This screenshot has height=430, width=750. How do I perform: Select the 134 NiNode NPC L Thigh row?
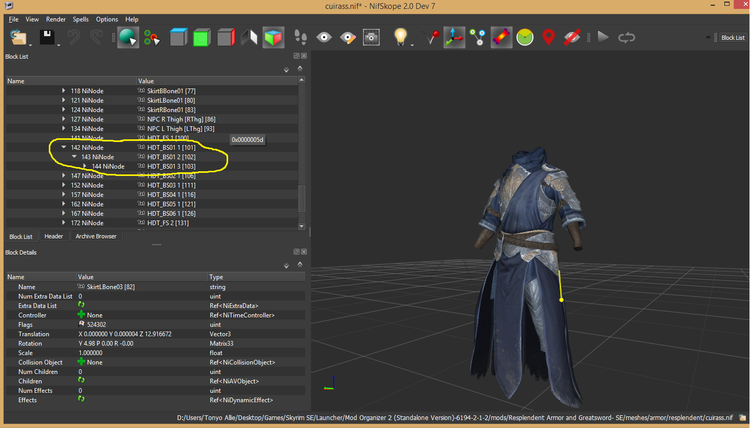pyautogui.click(x=152, y=128)
